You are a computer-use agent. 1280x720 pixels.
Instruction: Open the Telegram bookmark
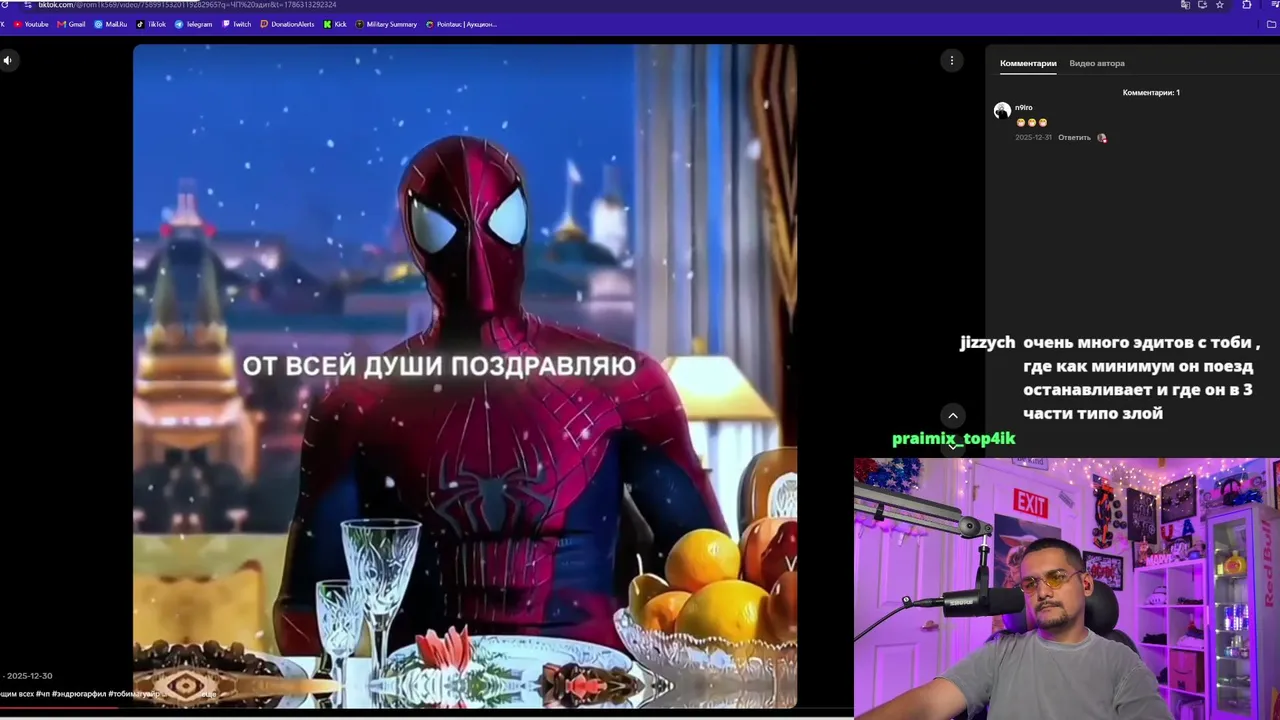pos(194,24)
